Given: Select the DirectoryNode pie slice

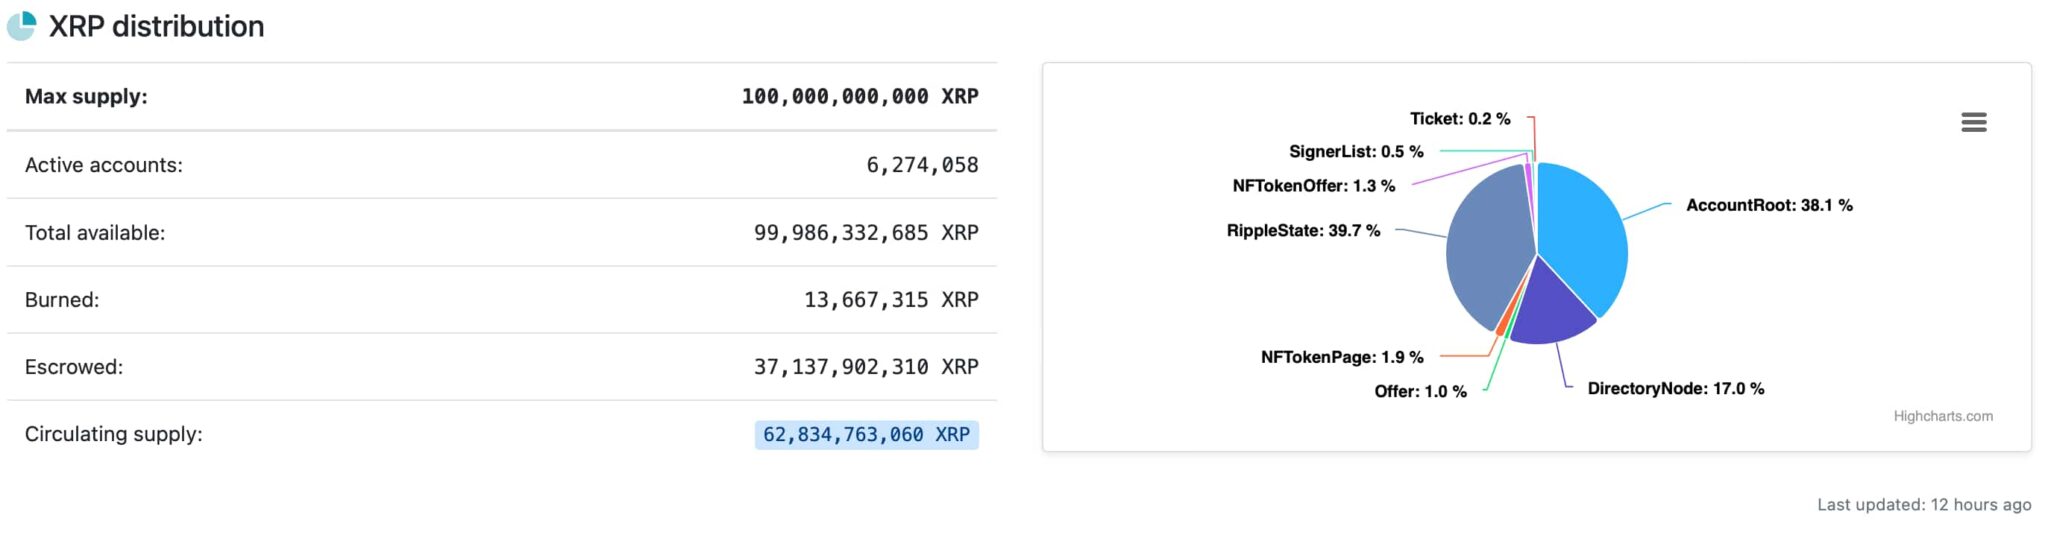Looking at the screenshot, I should point(1552,308).
